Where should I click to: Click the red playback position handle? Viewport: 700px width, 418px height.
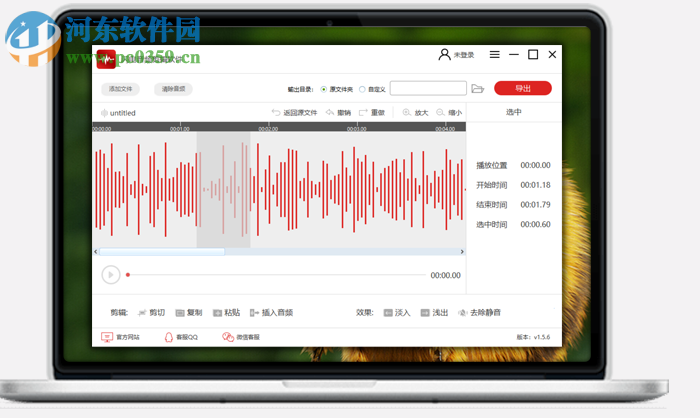[128, 275]
